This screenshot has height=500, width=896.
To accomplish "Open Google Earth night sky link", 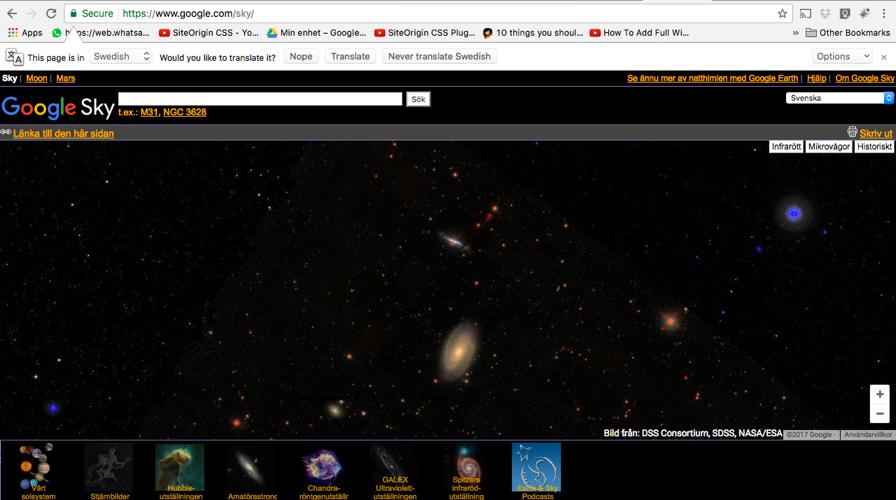I will pos(712,78).
